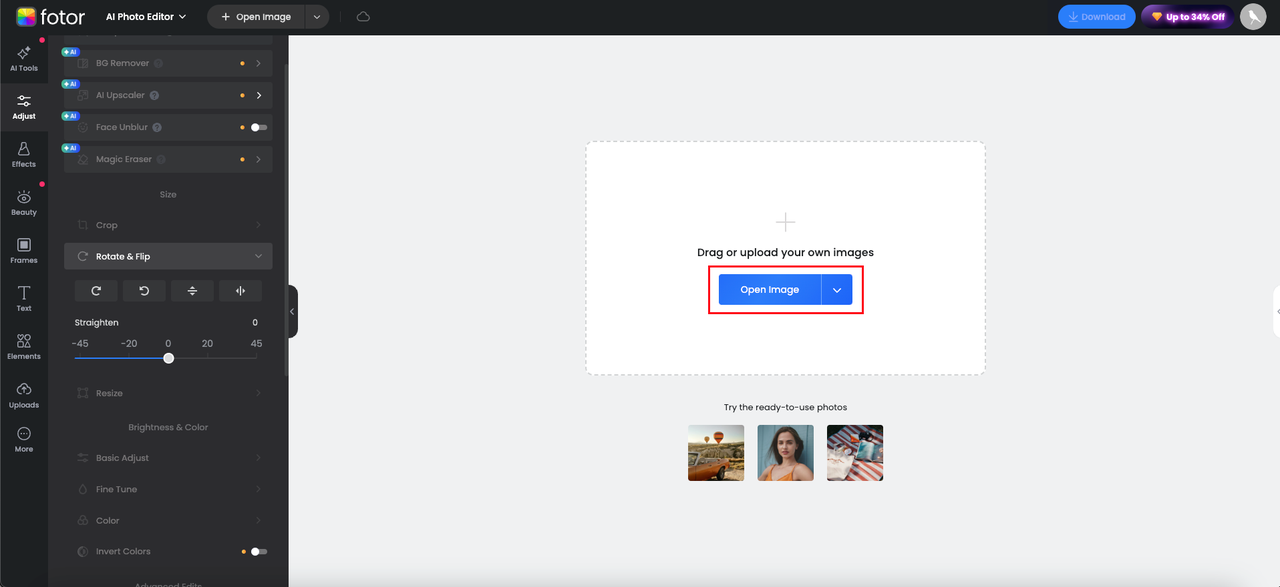Click the top bar Open Image button
The width and height of the screenshot is (1280, 587).
point(256,17)
